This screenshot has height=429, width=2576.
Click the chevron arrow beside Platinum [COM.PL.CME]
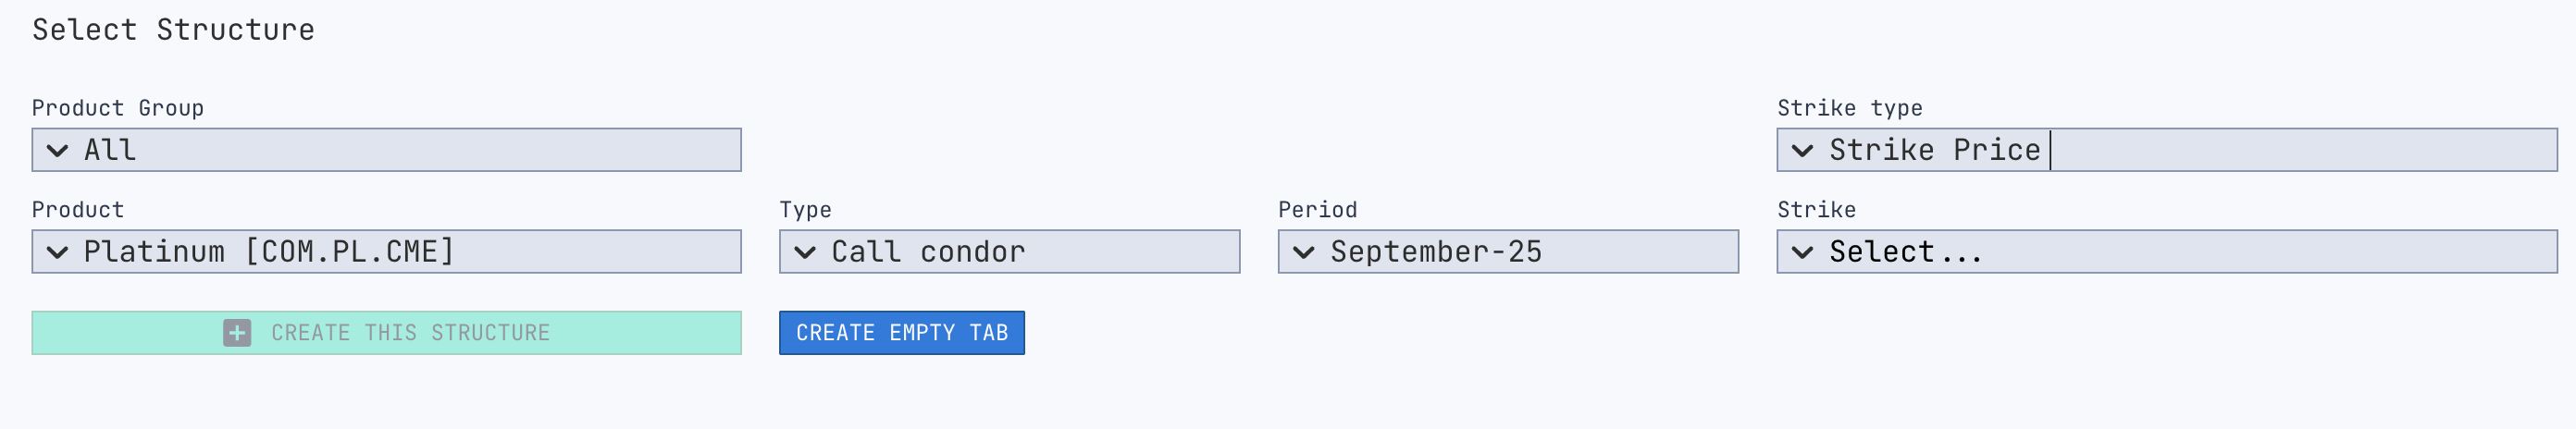[58, 252]
